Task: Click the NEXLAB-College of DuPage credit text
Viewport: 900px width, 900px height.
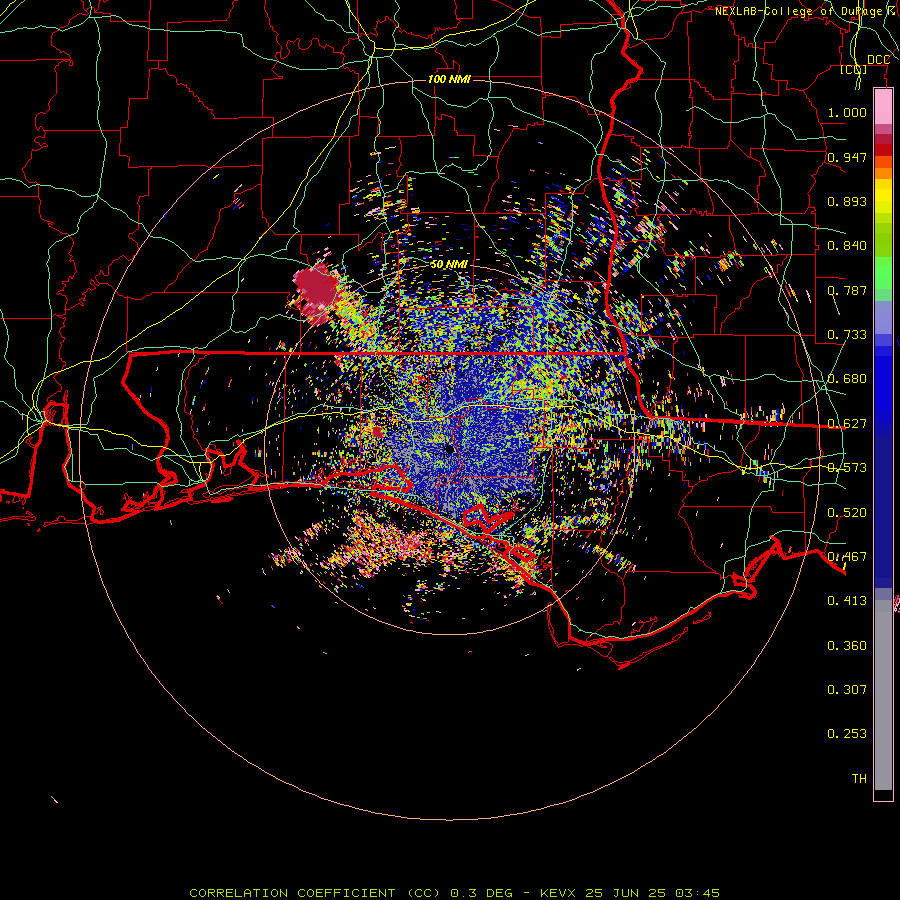Action: point(806,11)
